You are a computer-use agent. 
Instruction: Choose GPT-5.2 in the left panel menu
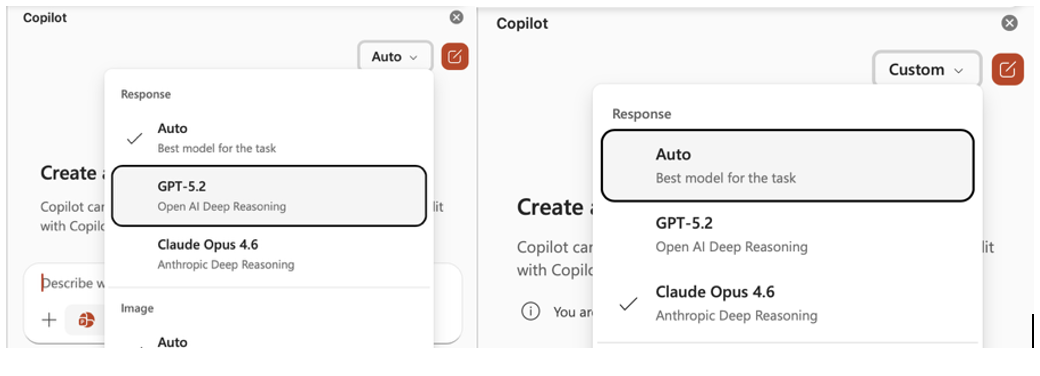pos(269,196)
